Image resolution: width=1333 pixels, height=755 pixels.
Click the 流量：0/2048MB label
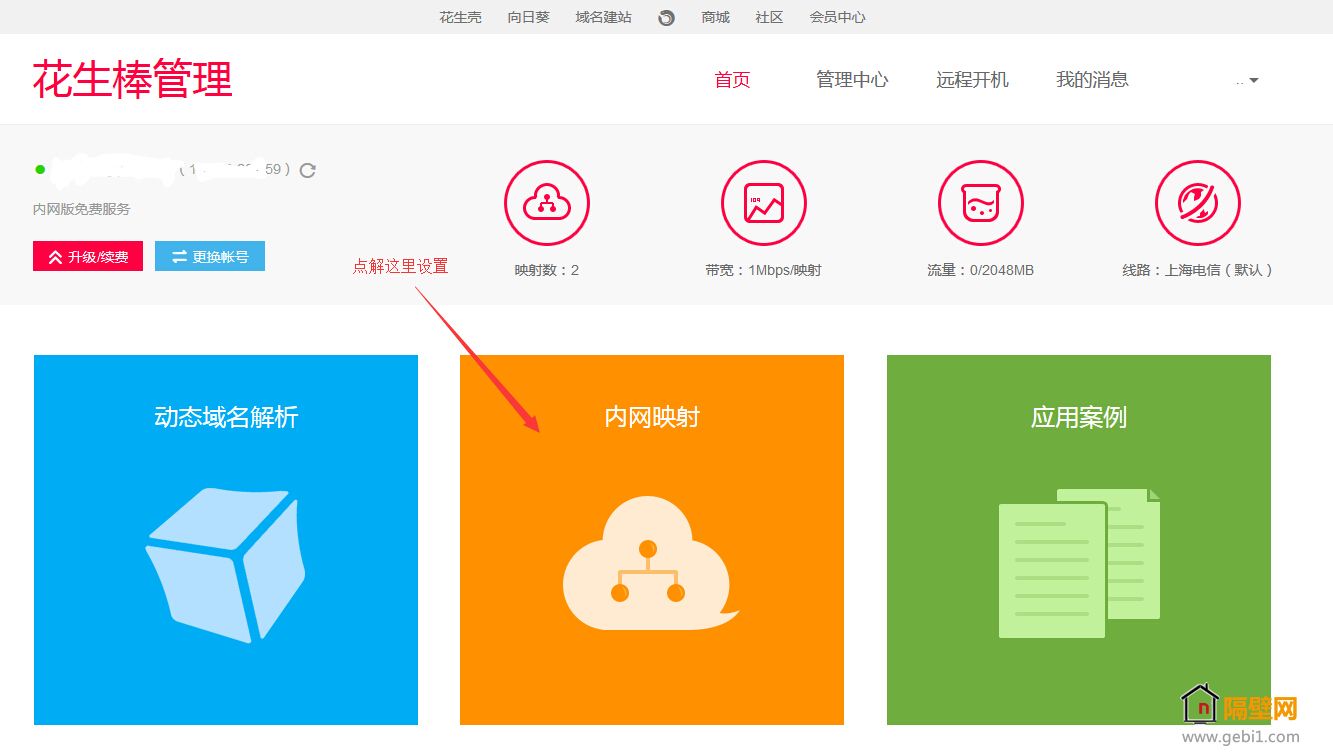(x=980, y=270)
